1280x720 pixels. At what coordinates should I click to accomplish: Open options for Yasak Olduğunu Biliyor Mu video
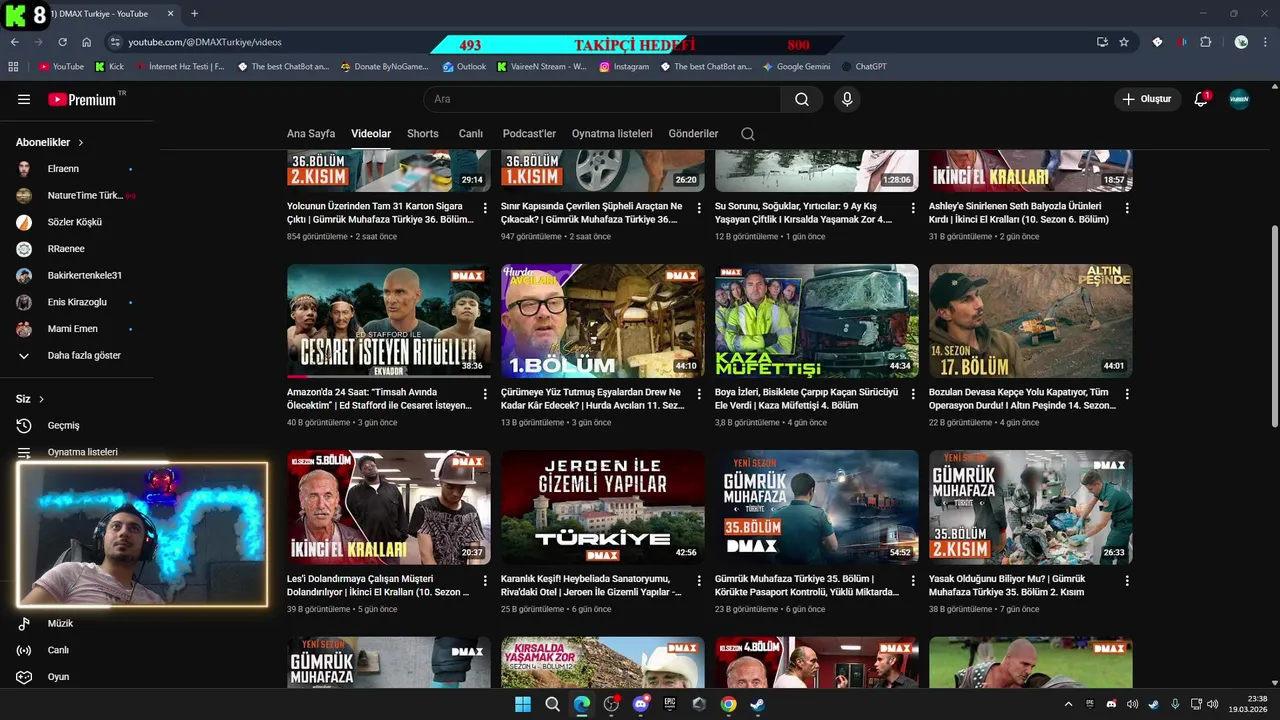[1127, 580]
